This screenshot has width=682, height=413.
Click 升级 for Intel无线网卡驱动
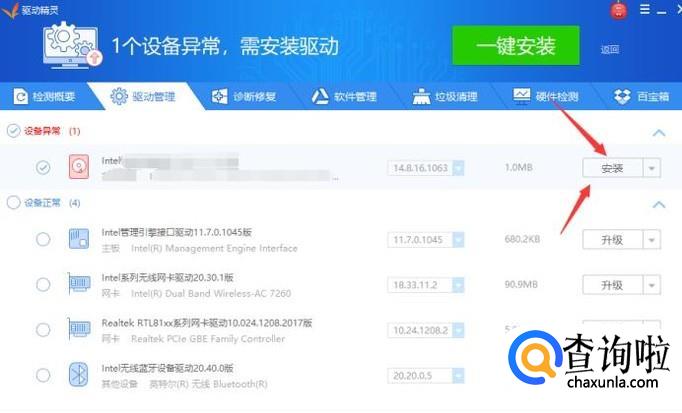click(x=612, y=285)
